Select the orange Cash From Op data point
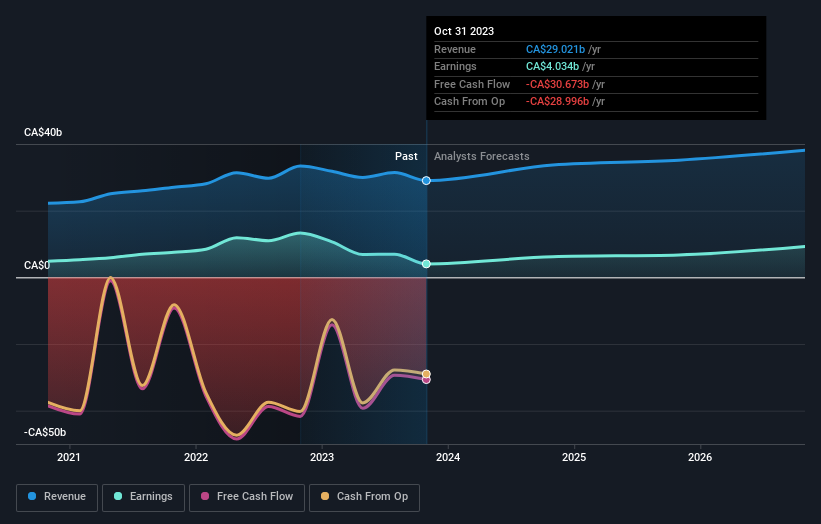 click(x=426, y=374)
